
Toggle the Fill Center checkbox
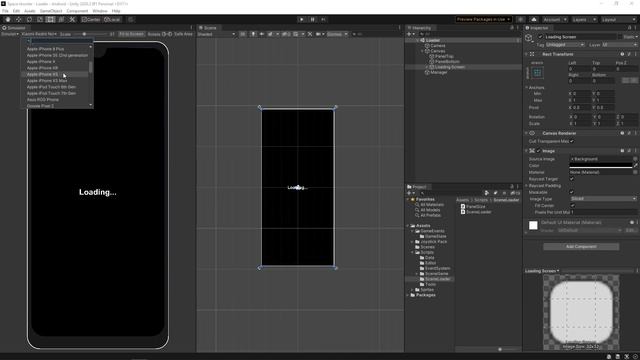572,206
